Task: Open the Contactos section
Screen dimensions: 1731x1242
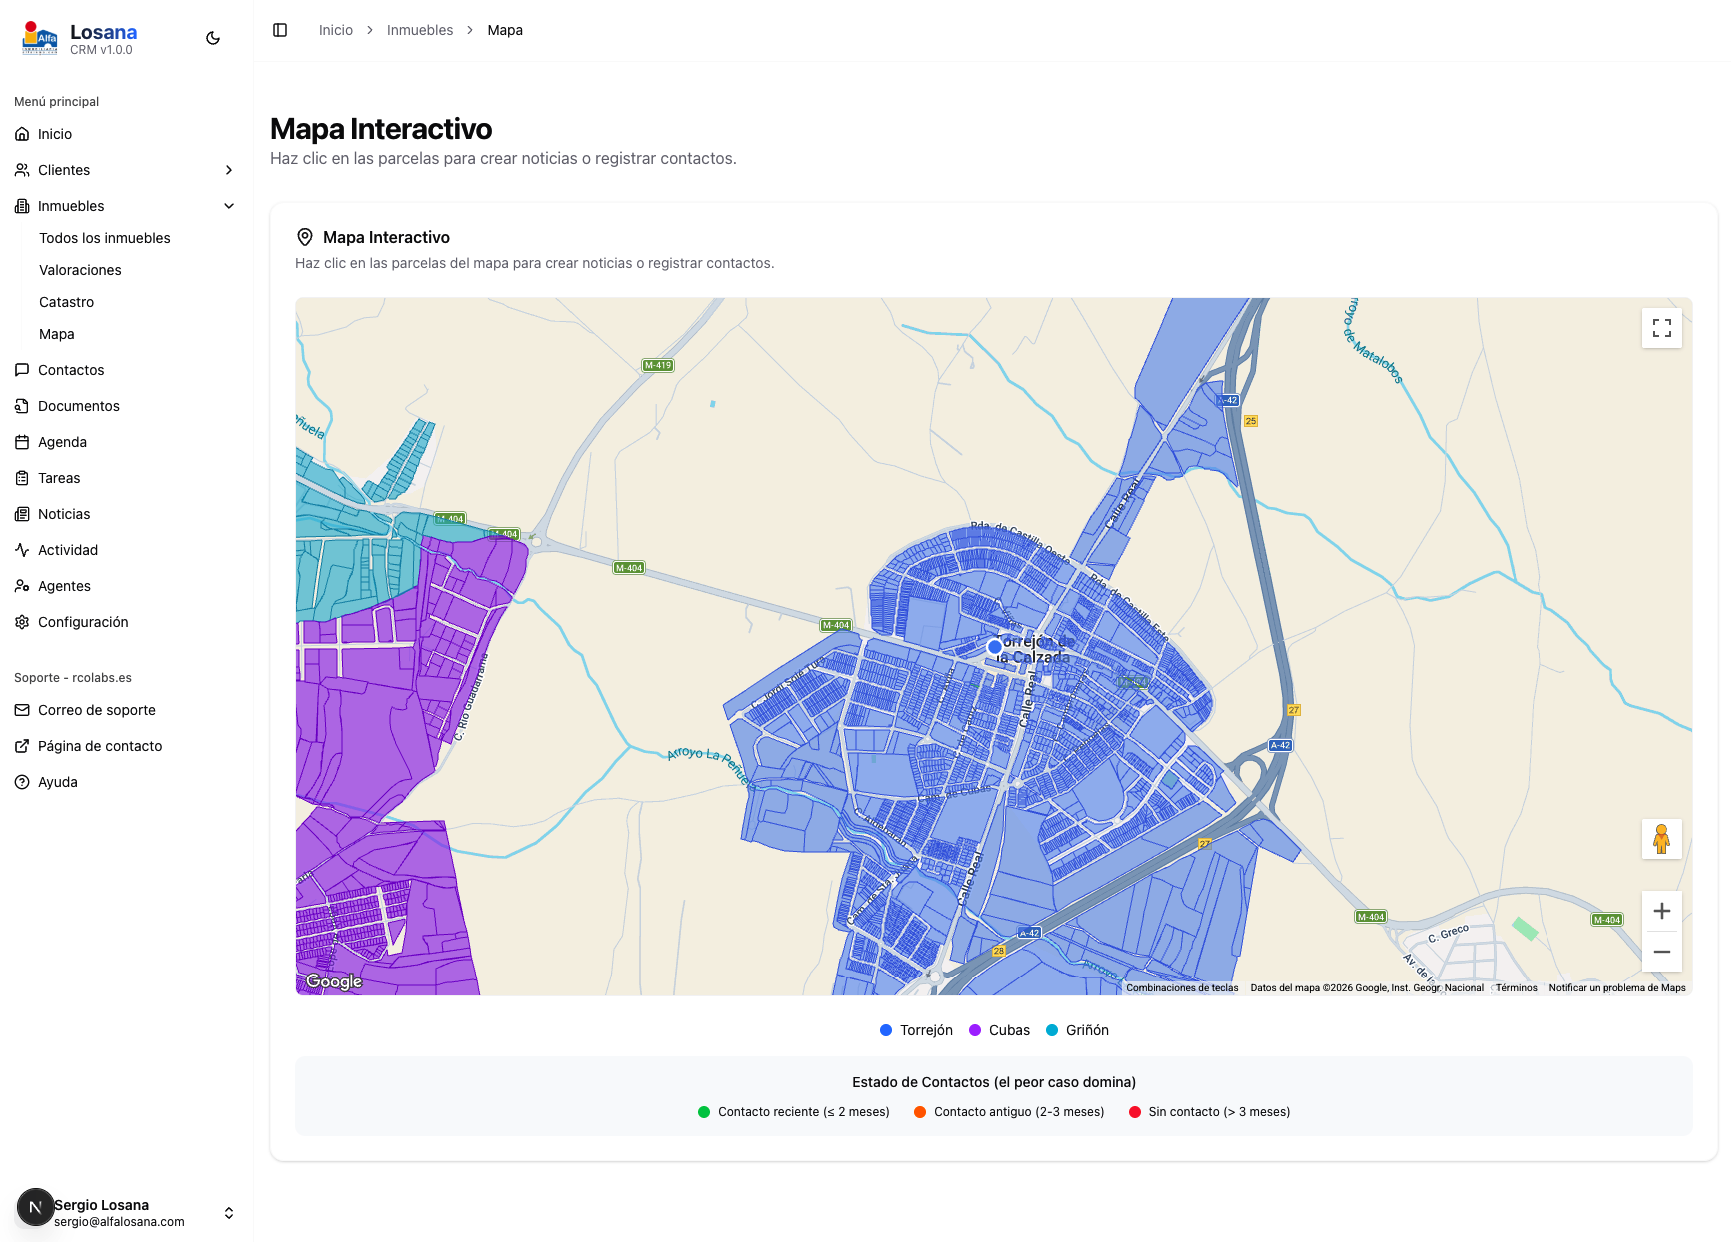Action: (70, 369)
